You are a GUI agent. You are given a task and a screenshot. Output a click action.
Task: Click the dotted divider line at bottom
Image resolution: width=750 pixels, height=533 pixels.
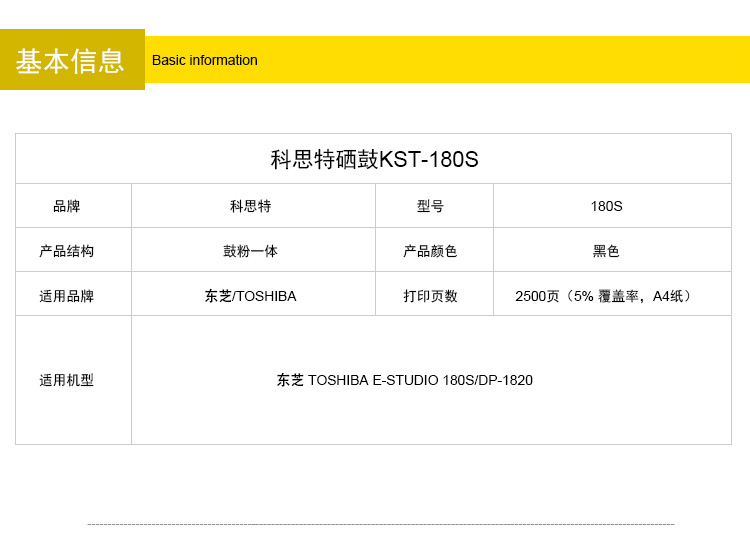[380, 524]
